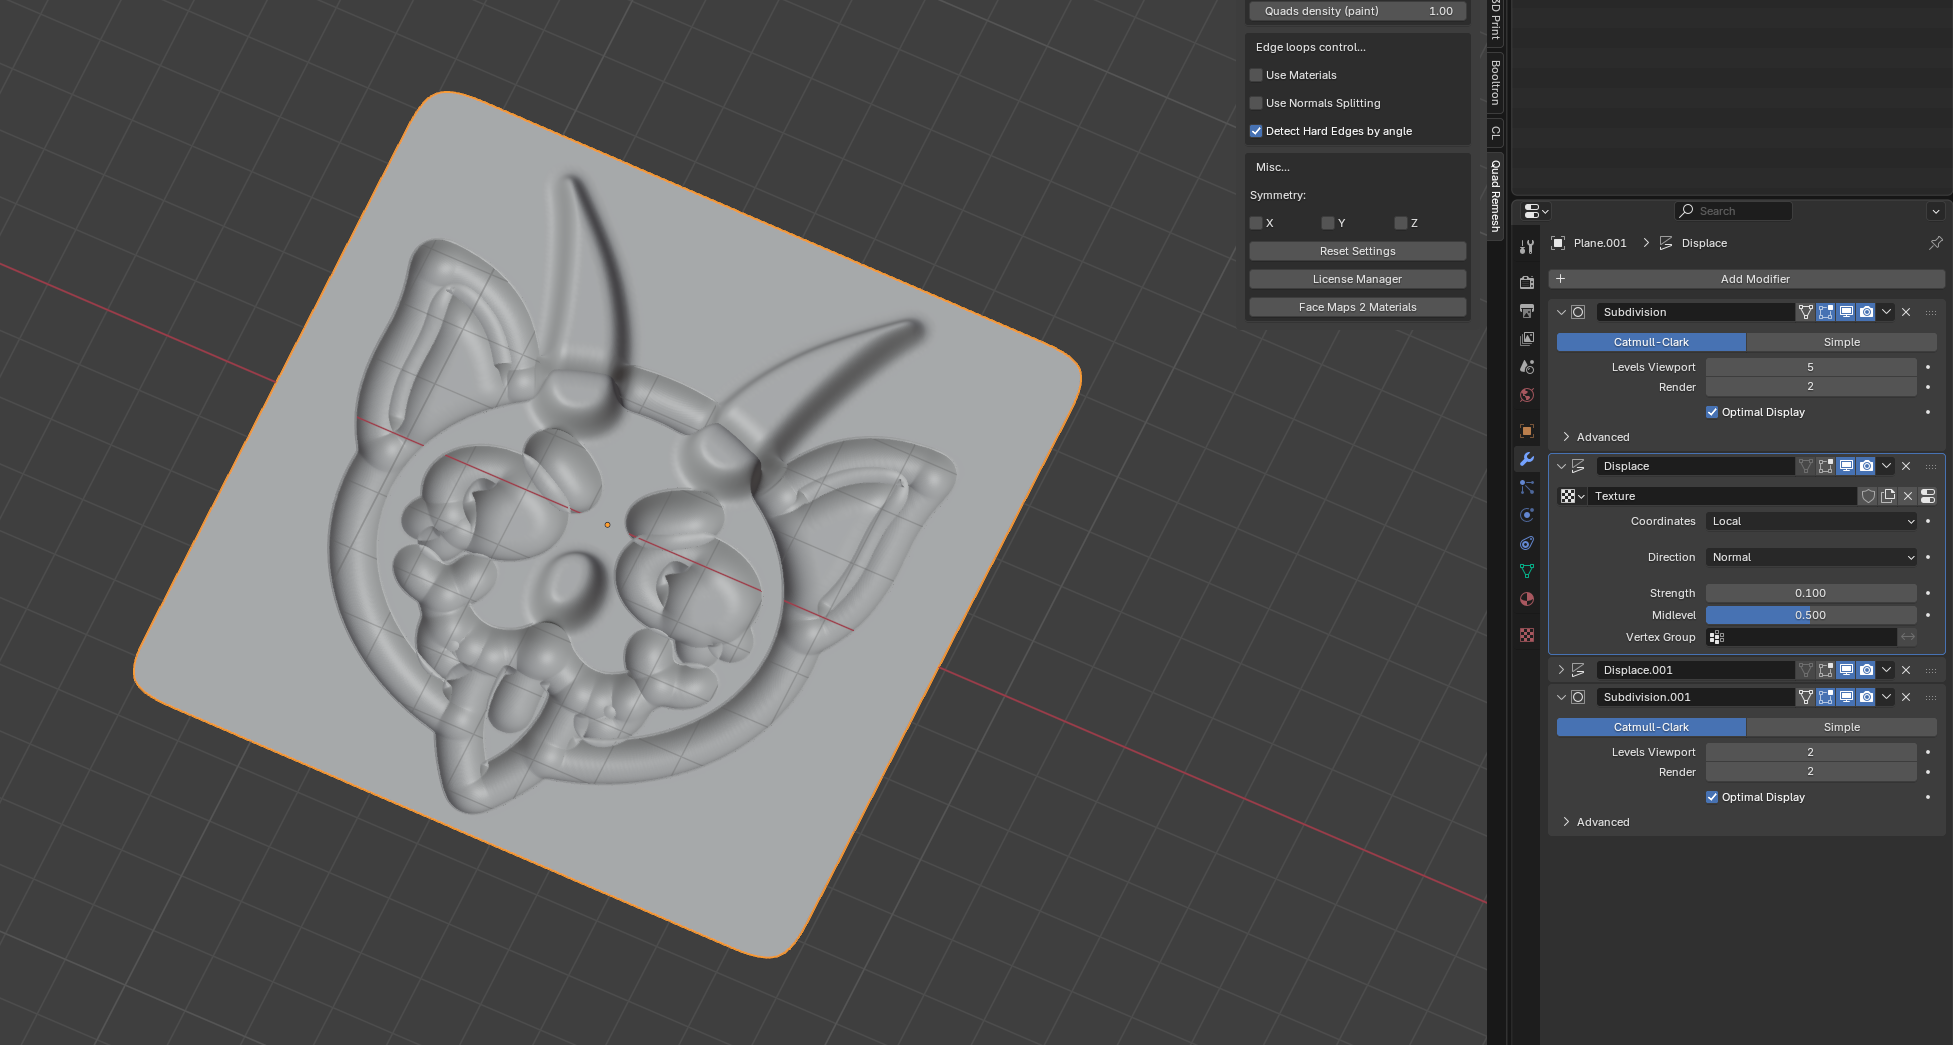The height and width of the screenshot is (1045, 1953).
Task: Grab the Subdivision modifier drag handle
Action: [x=1931, y=312]
